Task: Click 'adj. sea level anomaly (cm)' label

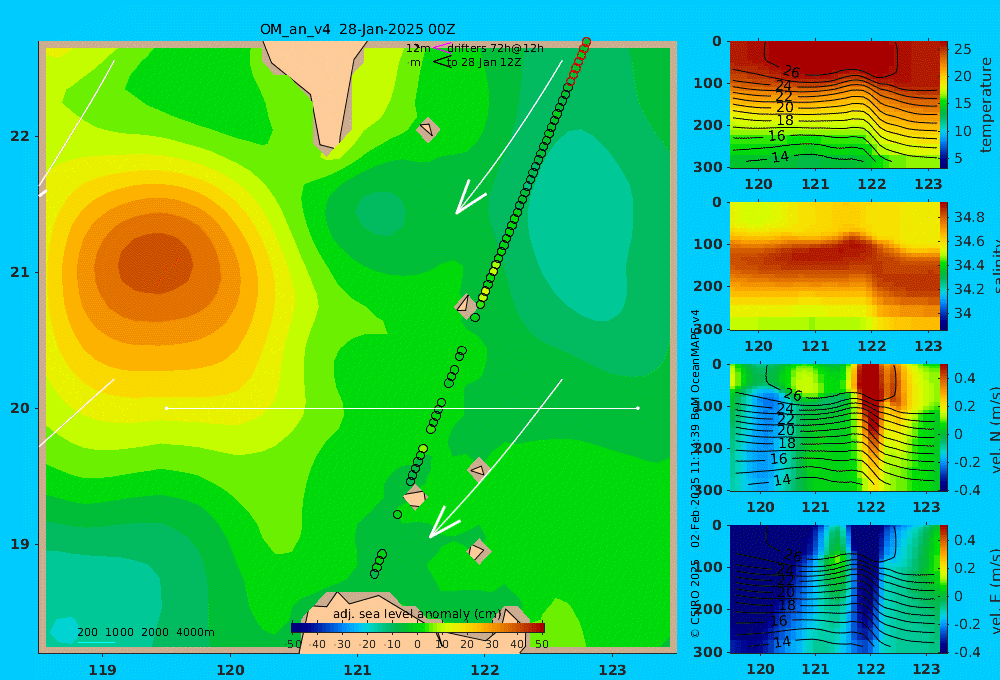Action: [417, 614]
